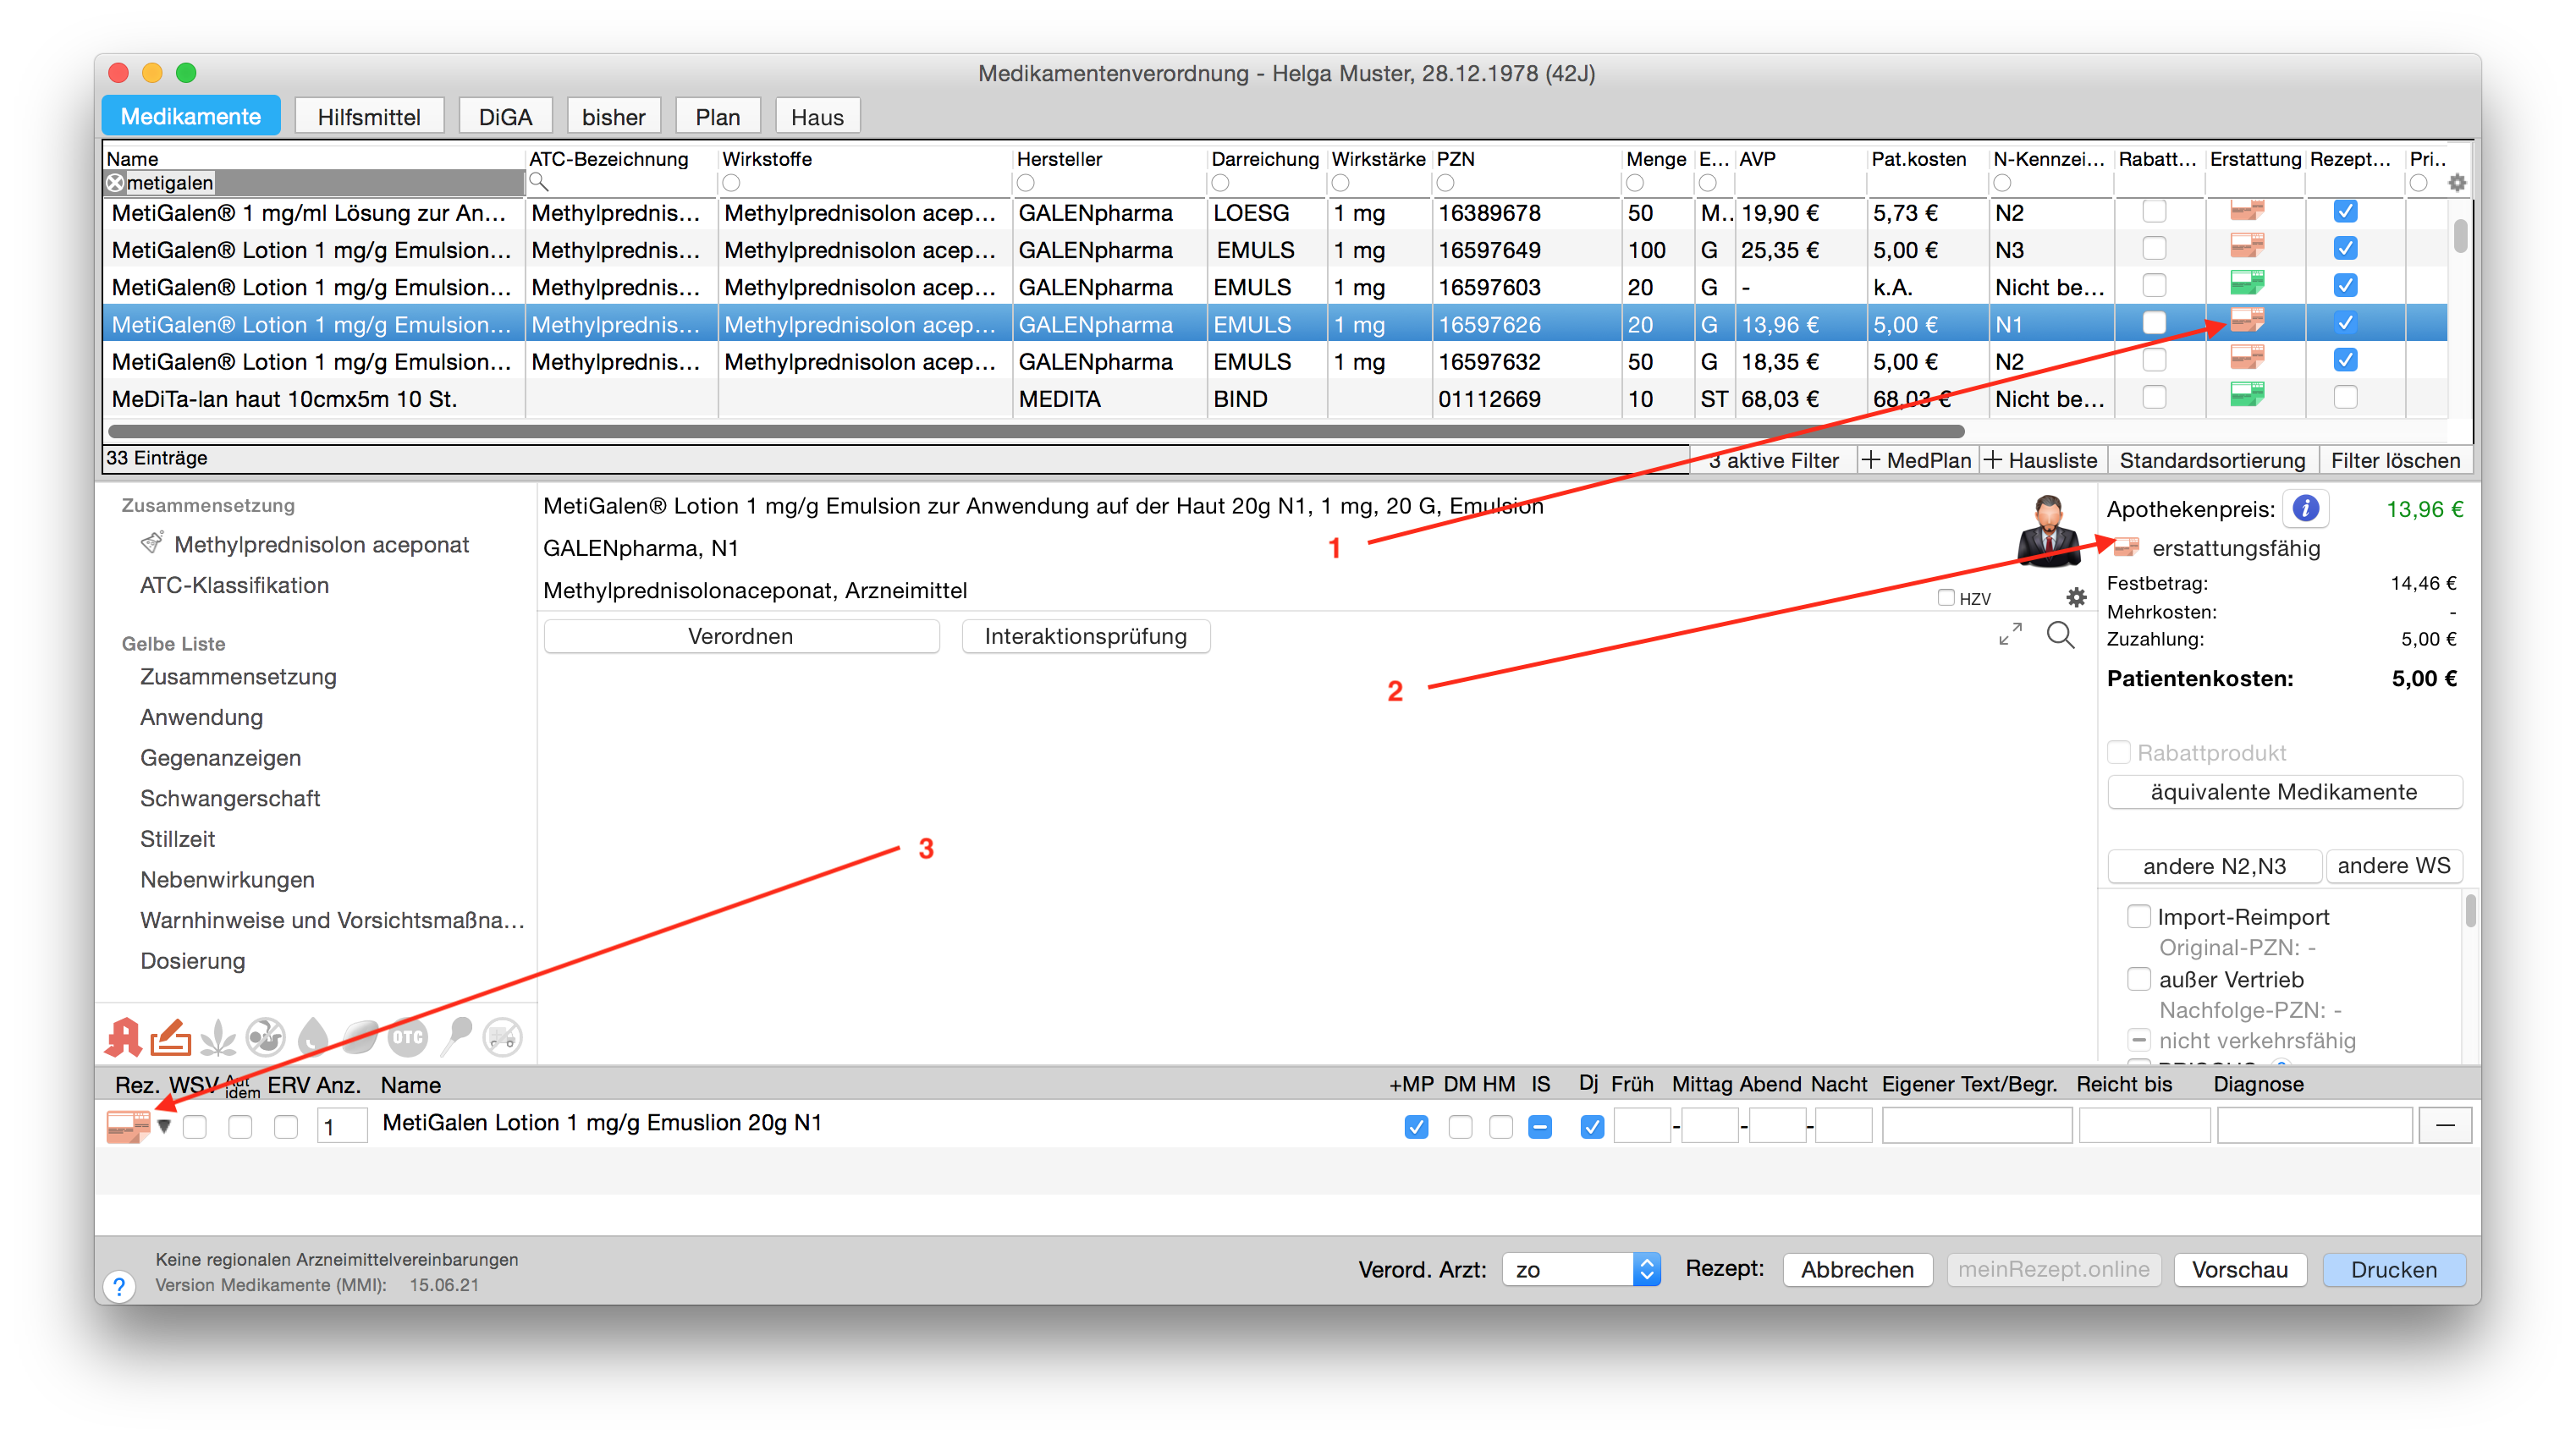Click the grey droplet icon
The width and height of the screenshot is (2576, 1440).
313,1037
